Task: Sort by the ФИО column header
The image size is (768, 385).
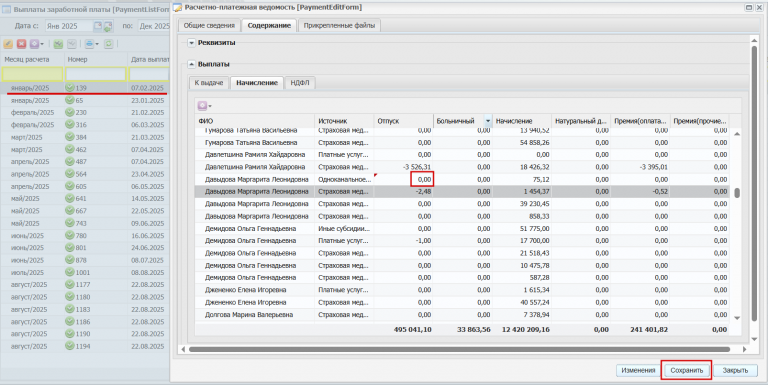Action: click(255, 121)
